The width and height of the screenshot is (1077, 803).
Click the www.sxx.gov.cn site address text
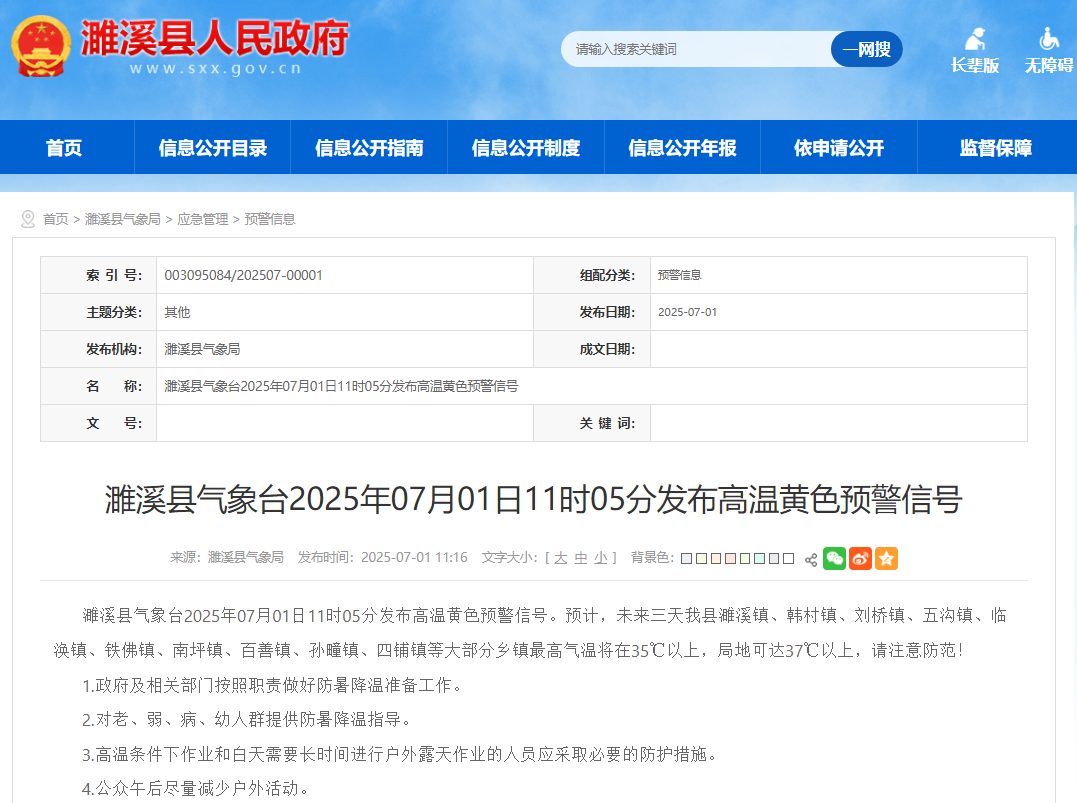pyautogui.click(x=216, y=69)
